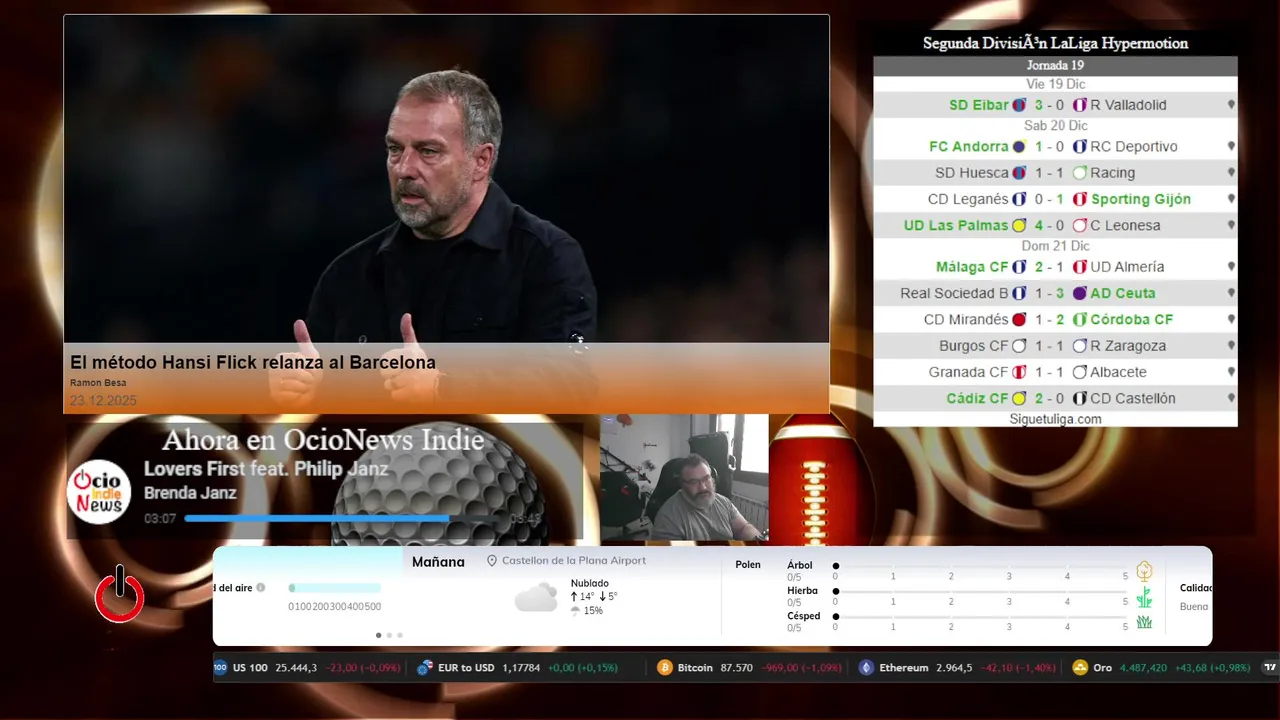Click the R Valladolid team badge
1280x720 pixels.
(1080, 105)
